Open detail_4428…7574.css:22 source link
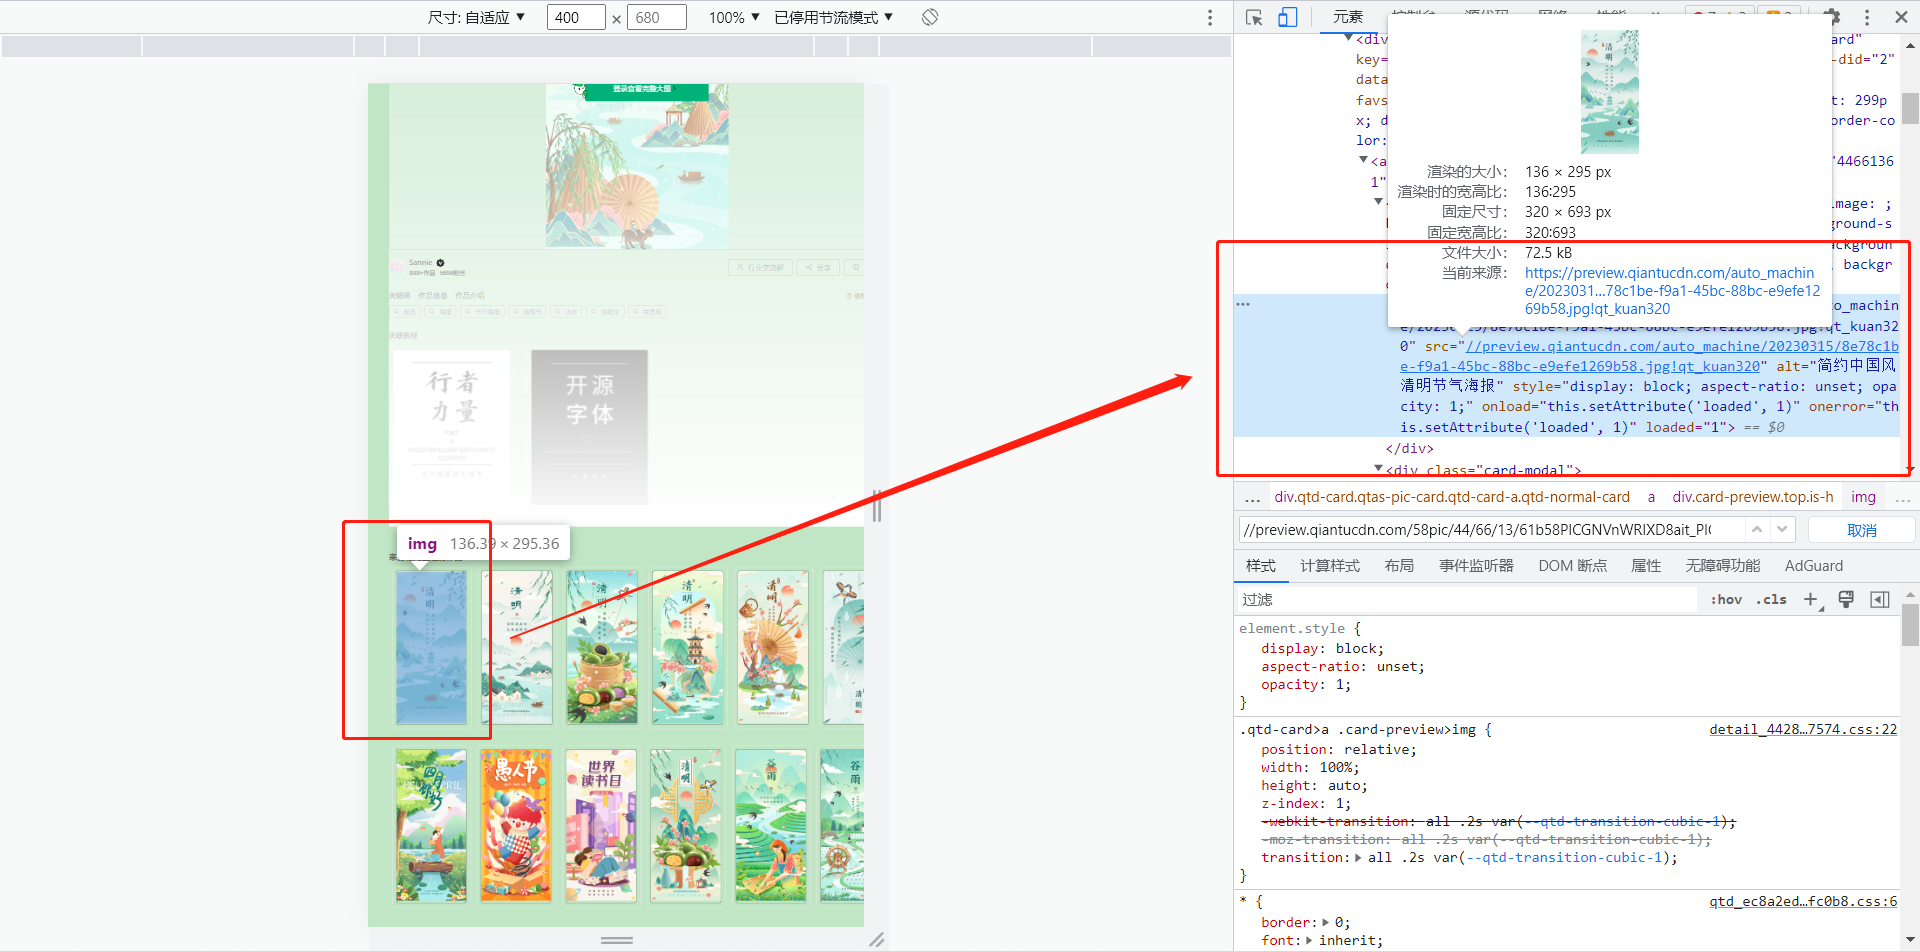Screen dimensions: 1920x952 (1803, 729)
